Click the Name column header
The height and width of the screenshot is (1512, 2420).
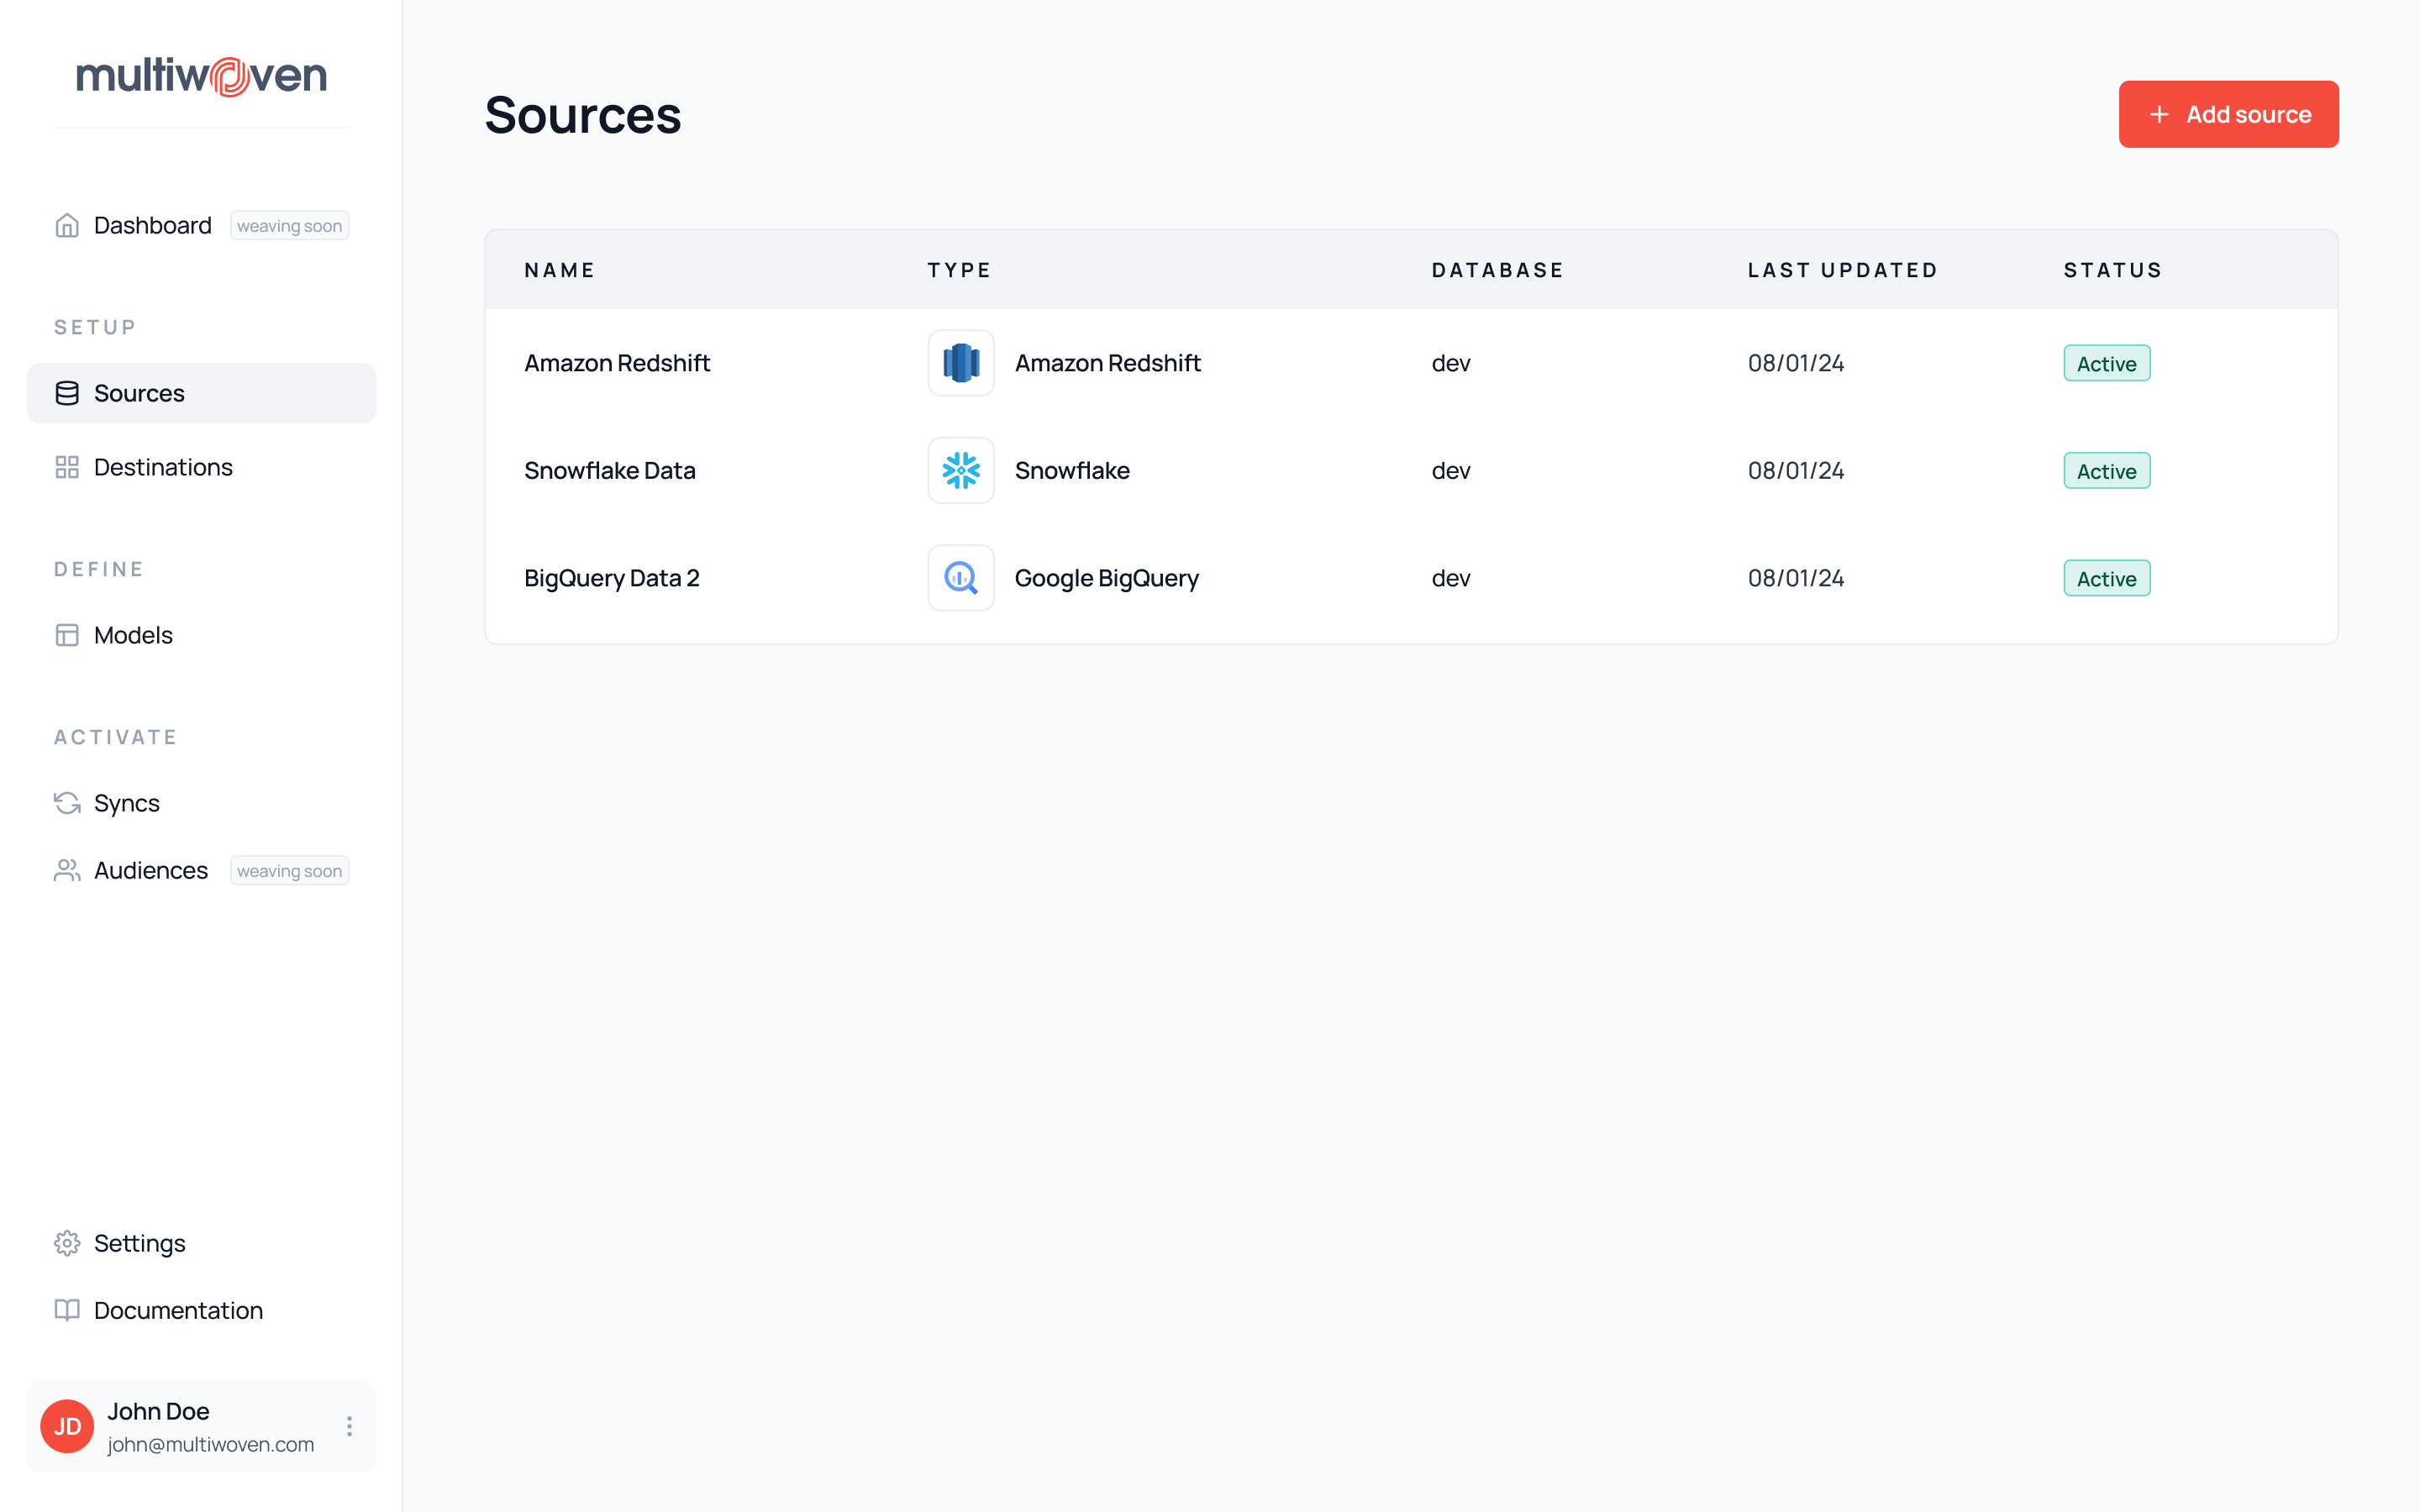(559, 270)
